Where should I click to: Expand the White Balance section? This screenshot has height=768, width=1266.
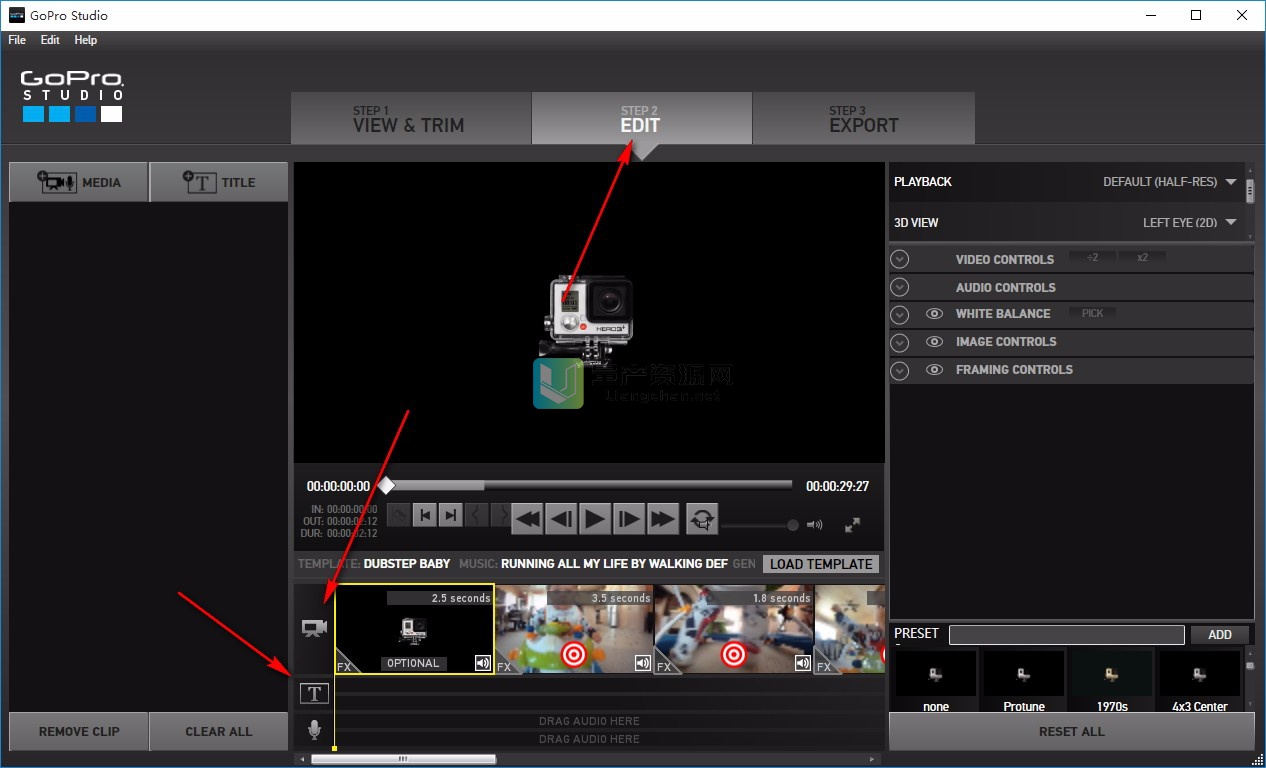pyautogui.click(x=900, y=314)
